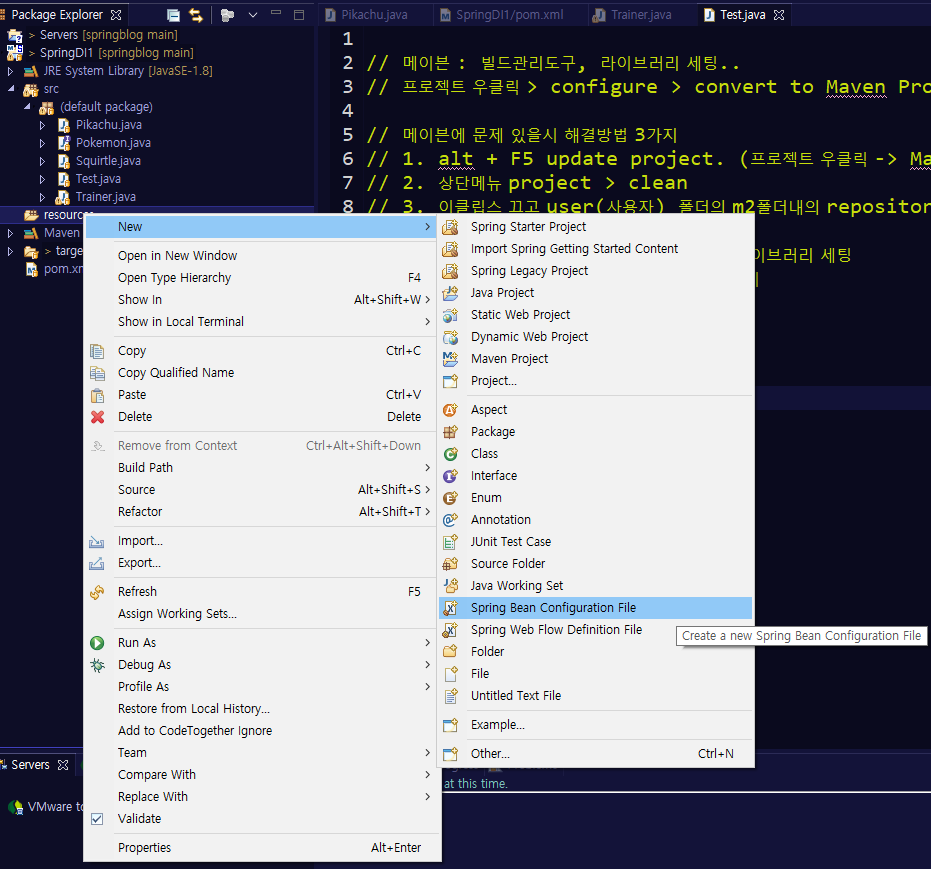Screen dimensions: 931x869
Task: Expand Pikachu.java tree node
Action: [x=42, y=125]
